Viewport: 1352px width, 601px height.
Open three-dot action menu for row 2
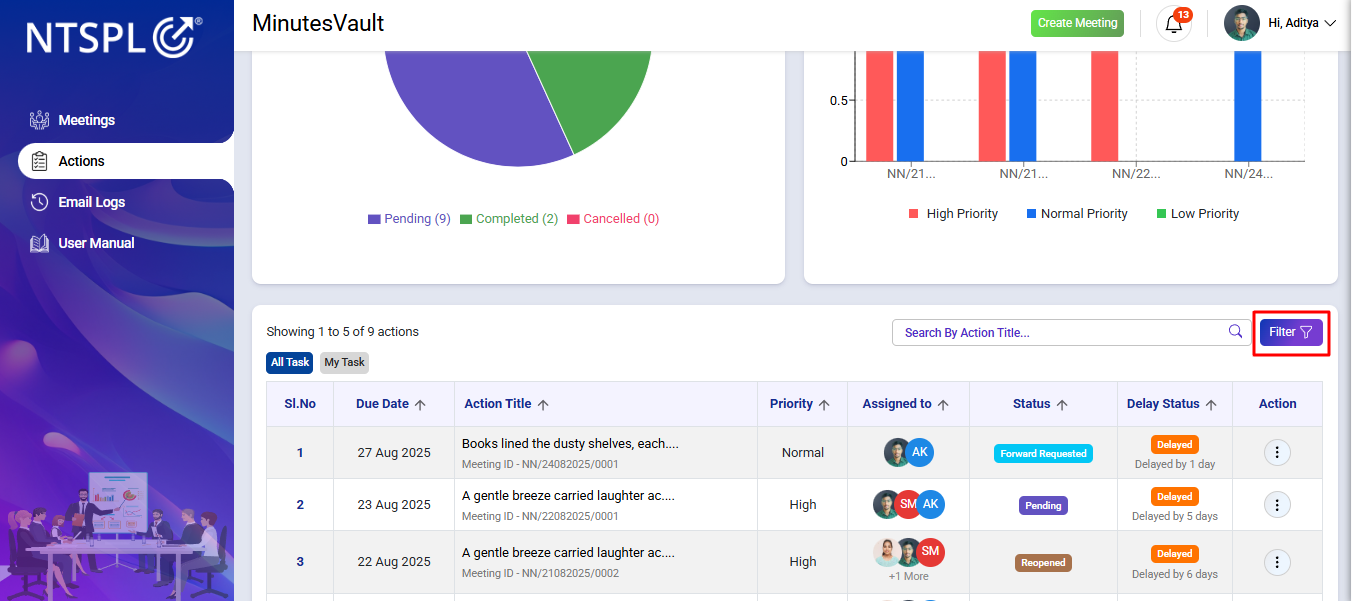point(1277,505)
